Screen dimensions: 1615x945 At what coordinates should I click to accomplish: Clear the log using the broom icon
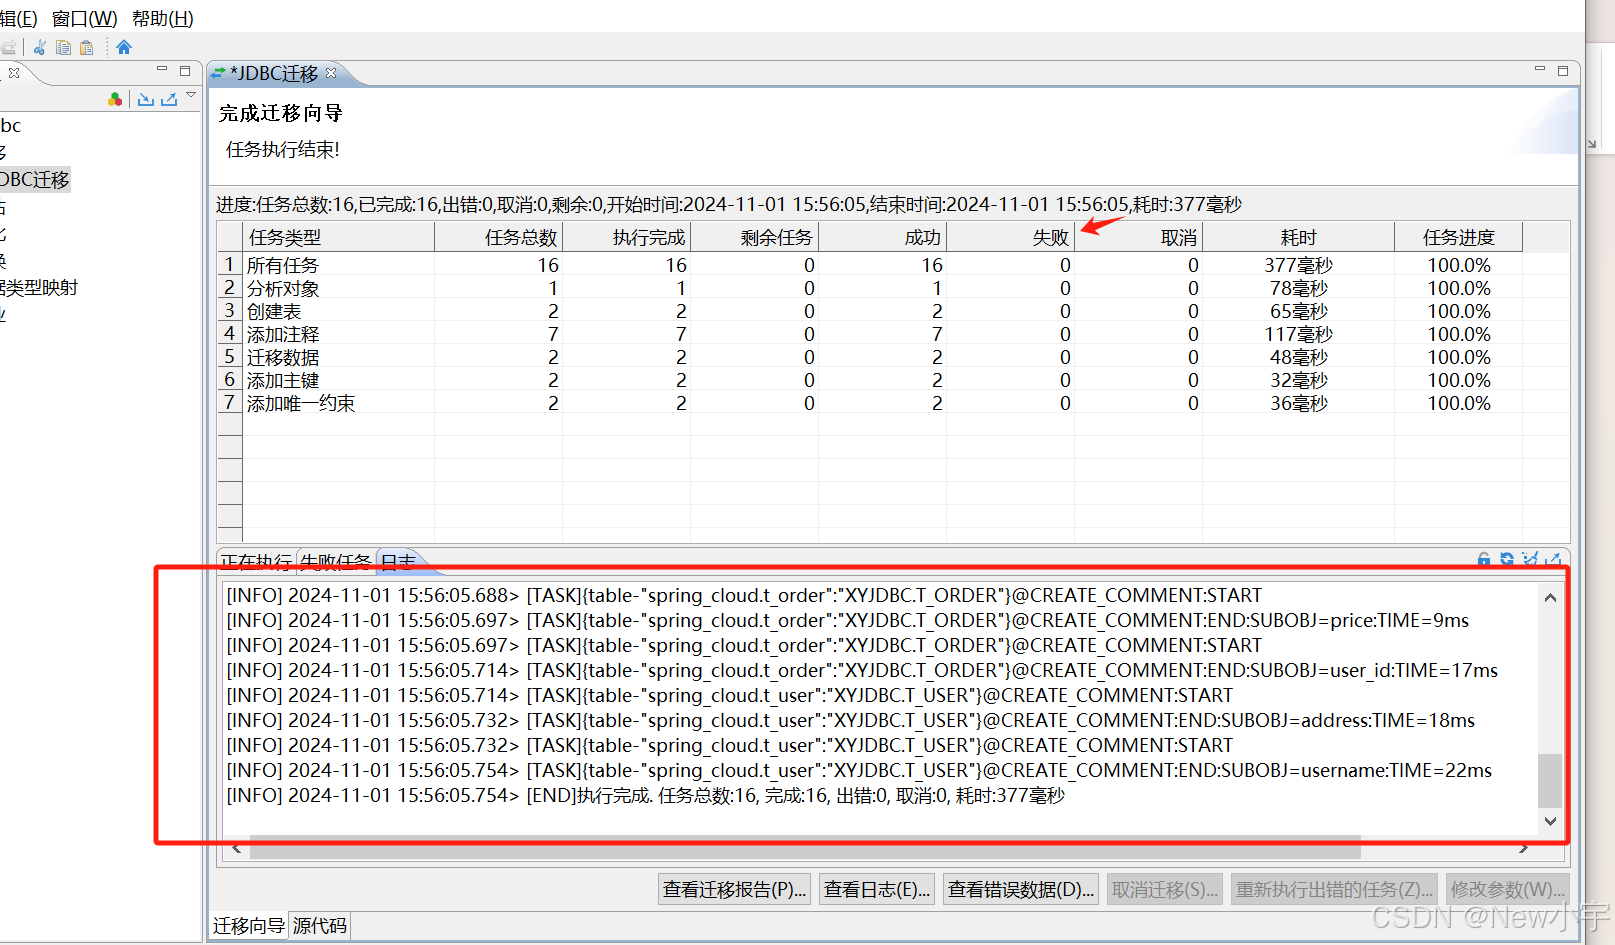click(1530, 558)
